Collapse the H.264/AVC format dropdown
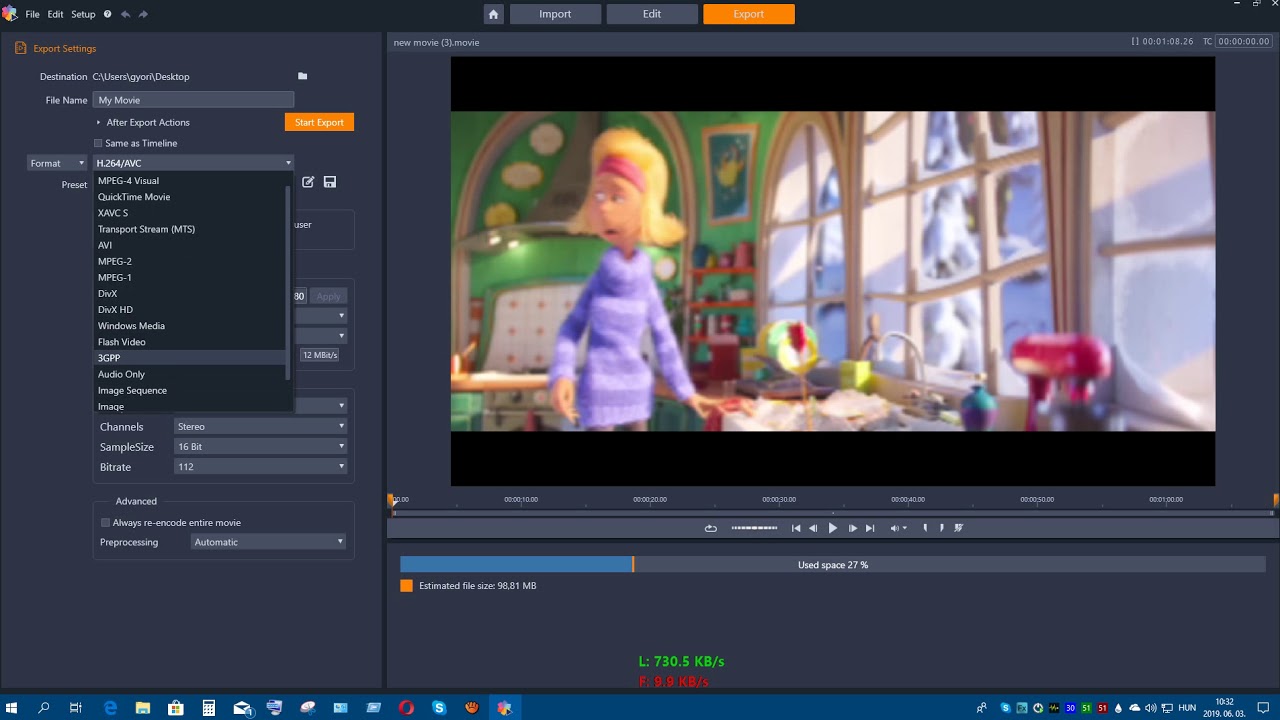The height and width of the screenshot is (720, 1280). 194,163
